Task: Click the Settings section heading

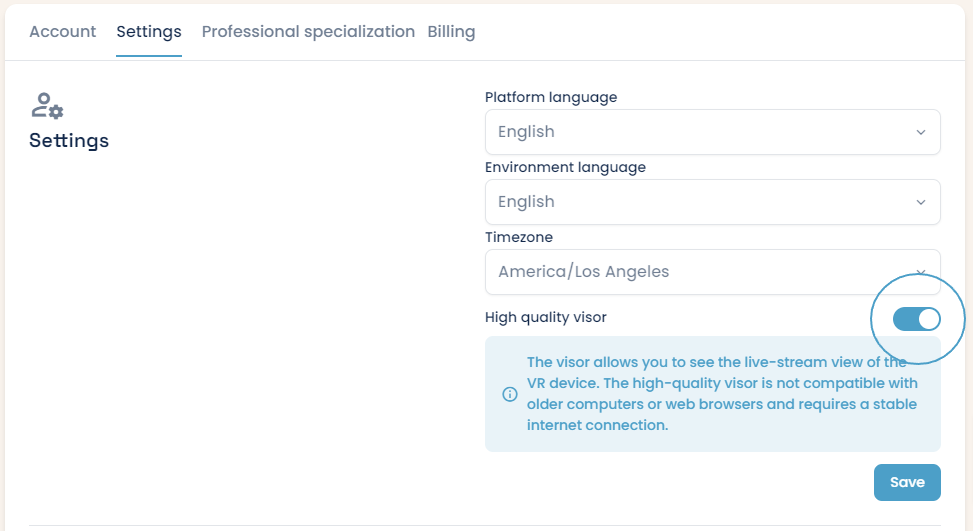Action: (x=69, y=141)
